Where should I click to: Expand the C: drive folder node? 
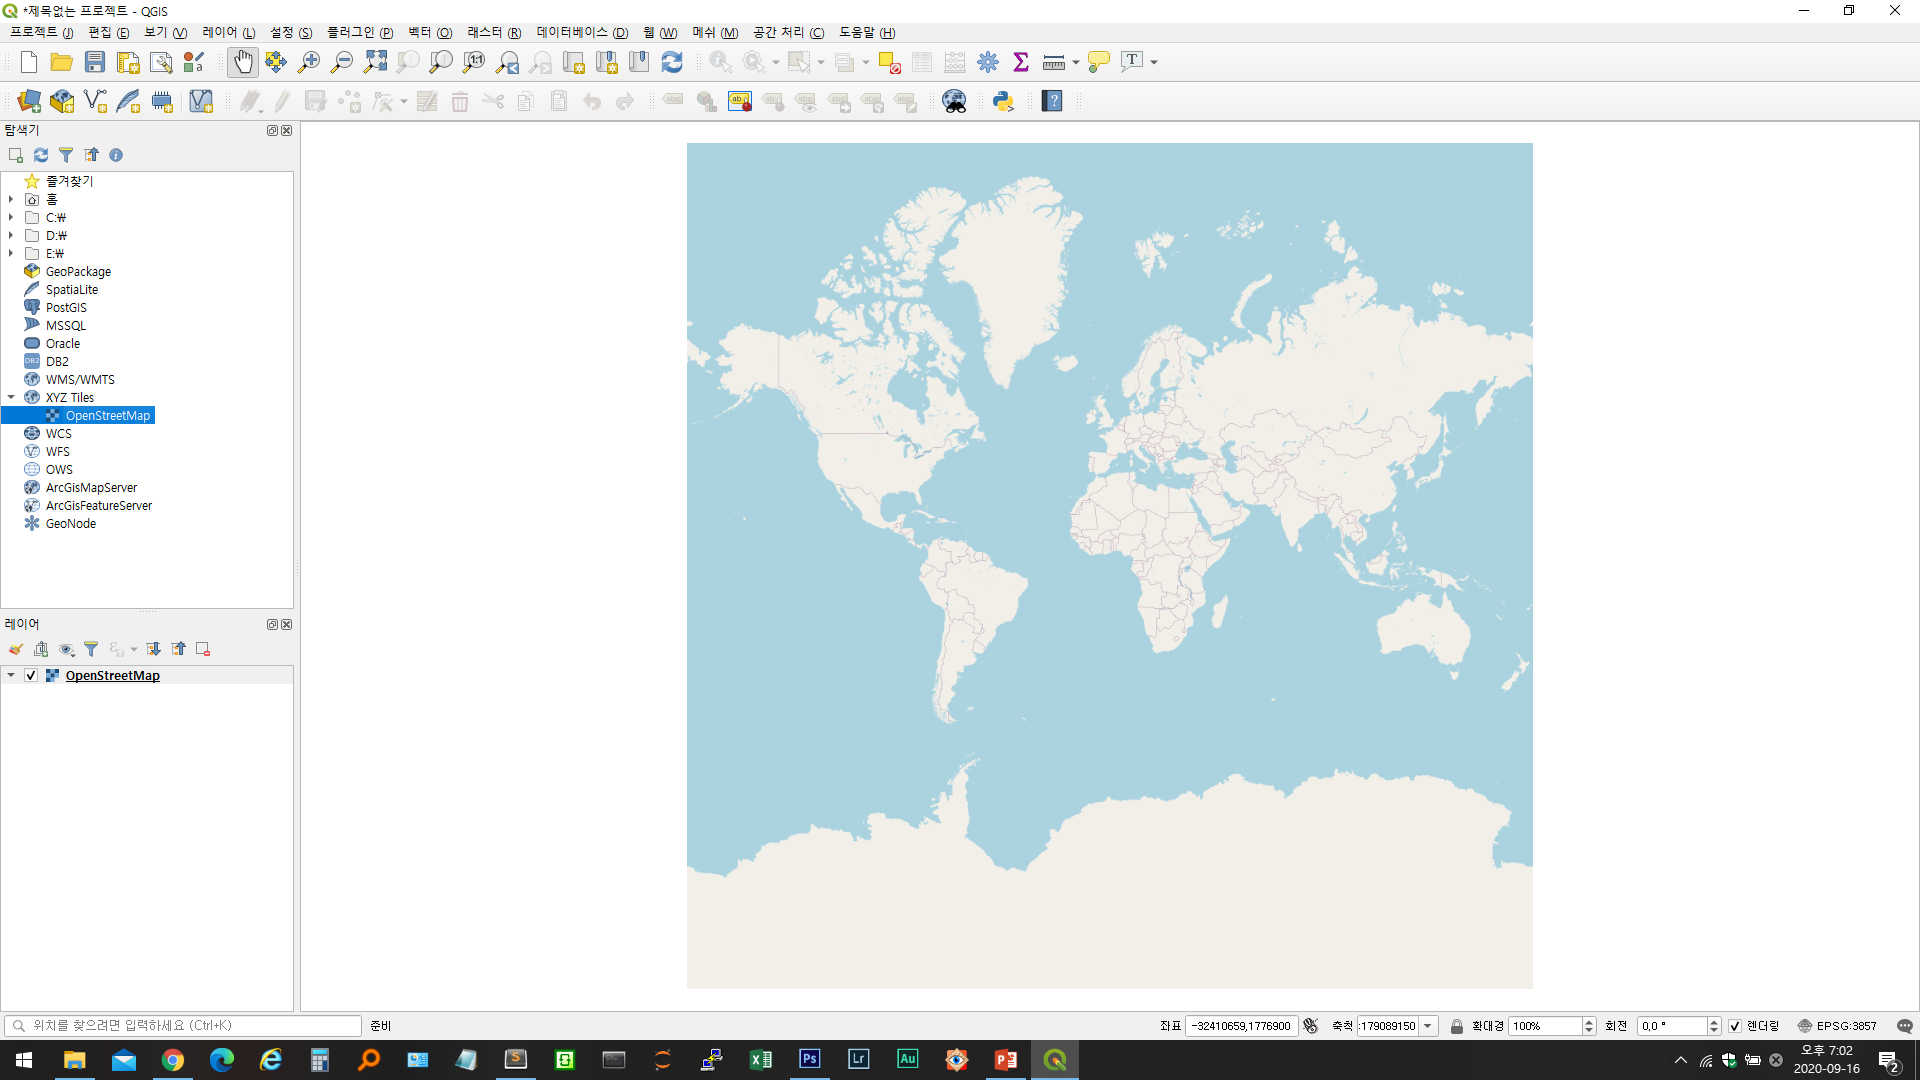[x=11, y=217]
